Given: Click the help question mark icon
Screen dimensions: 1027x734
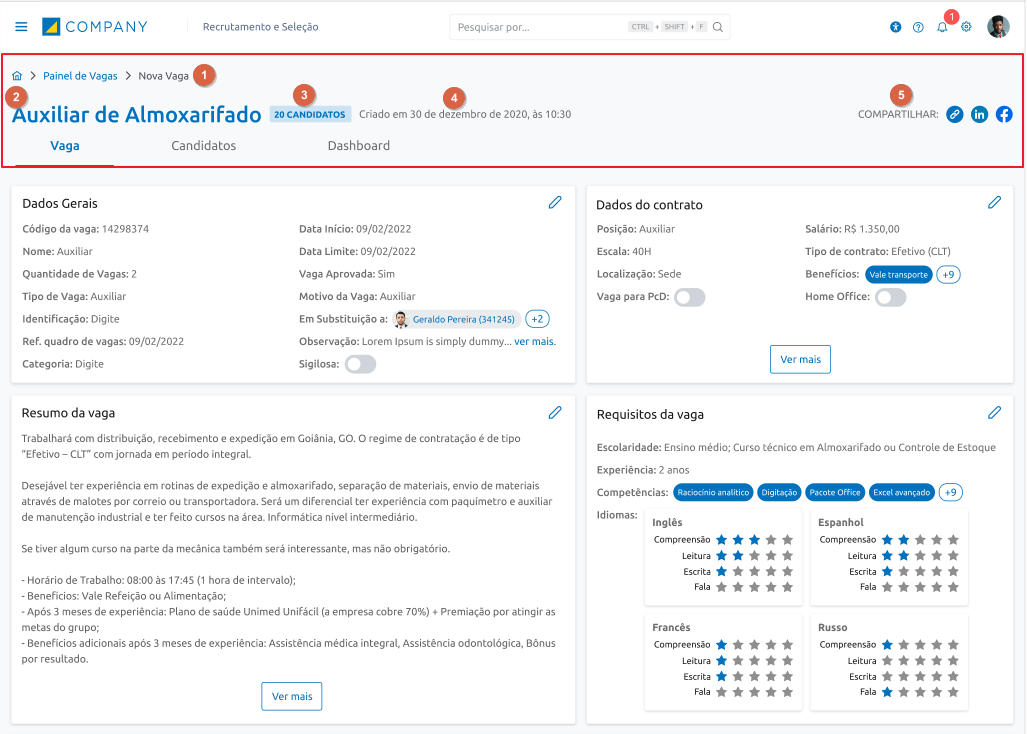Looking at the screenshot, I should (918, 27).
